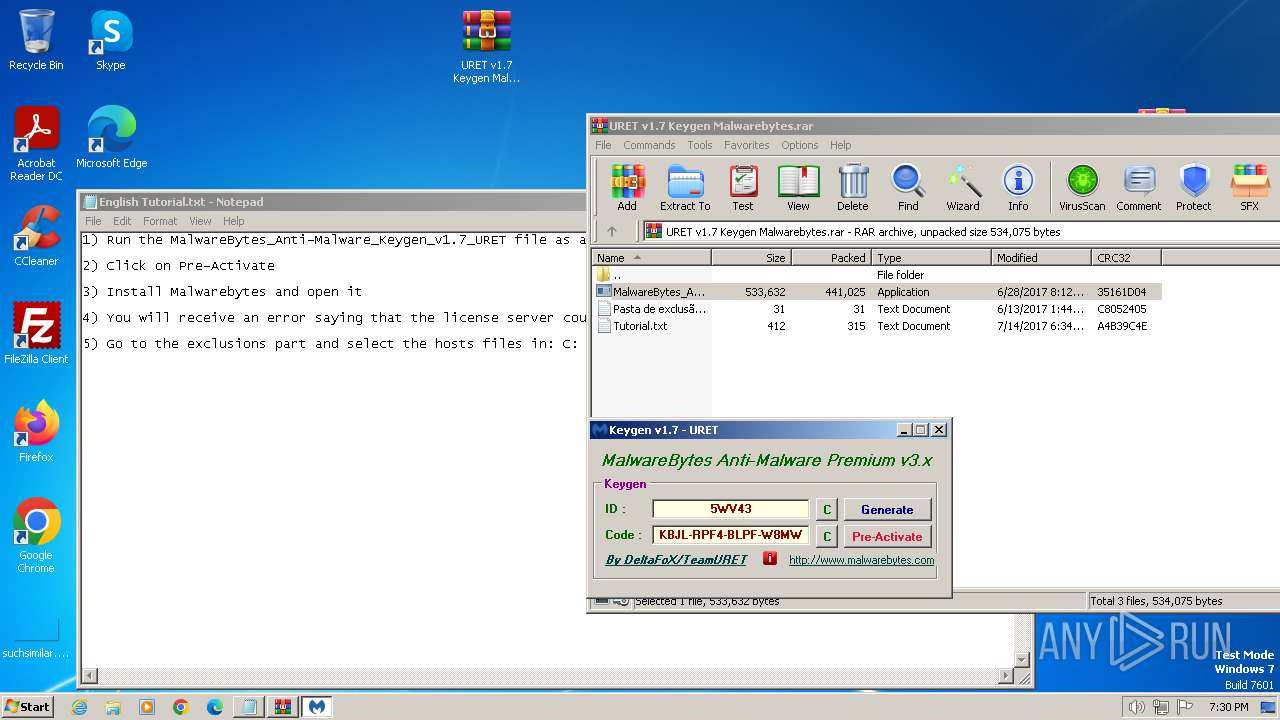
Task: Click the Code field with license key
Action: click(731, 535)
